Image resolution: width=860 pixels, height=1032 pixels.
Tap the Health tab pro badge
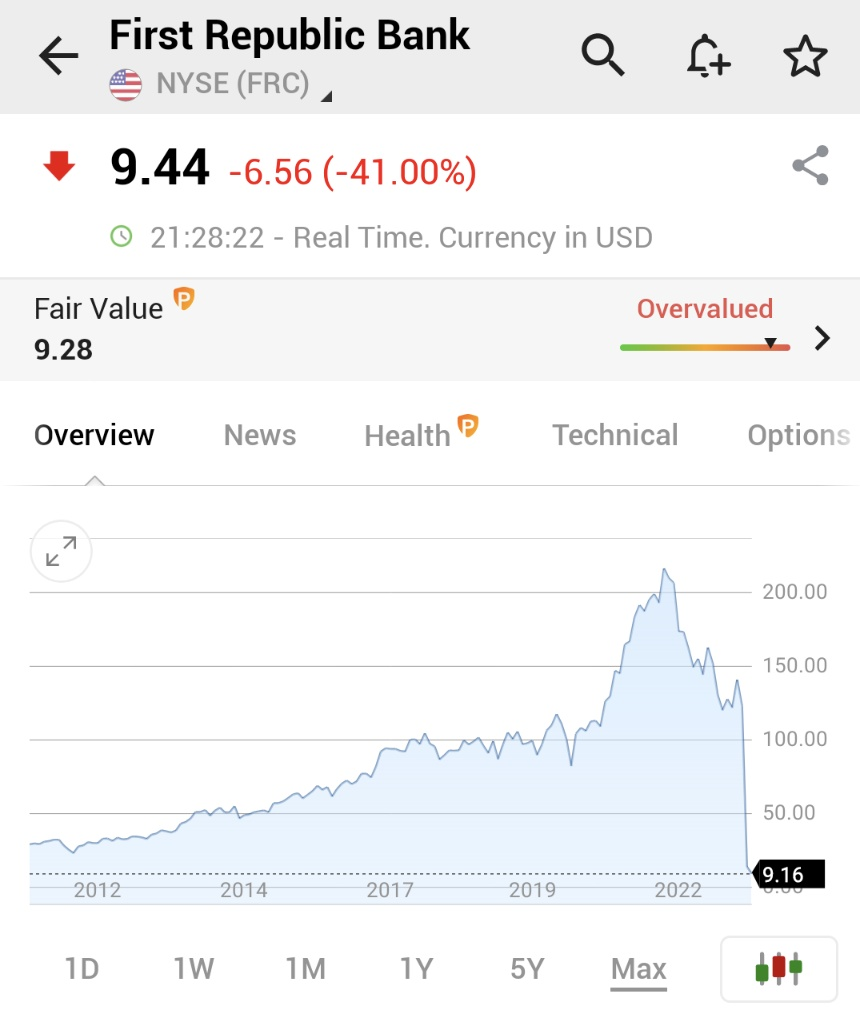pyautogui.click(x=468, y=426)
